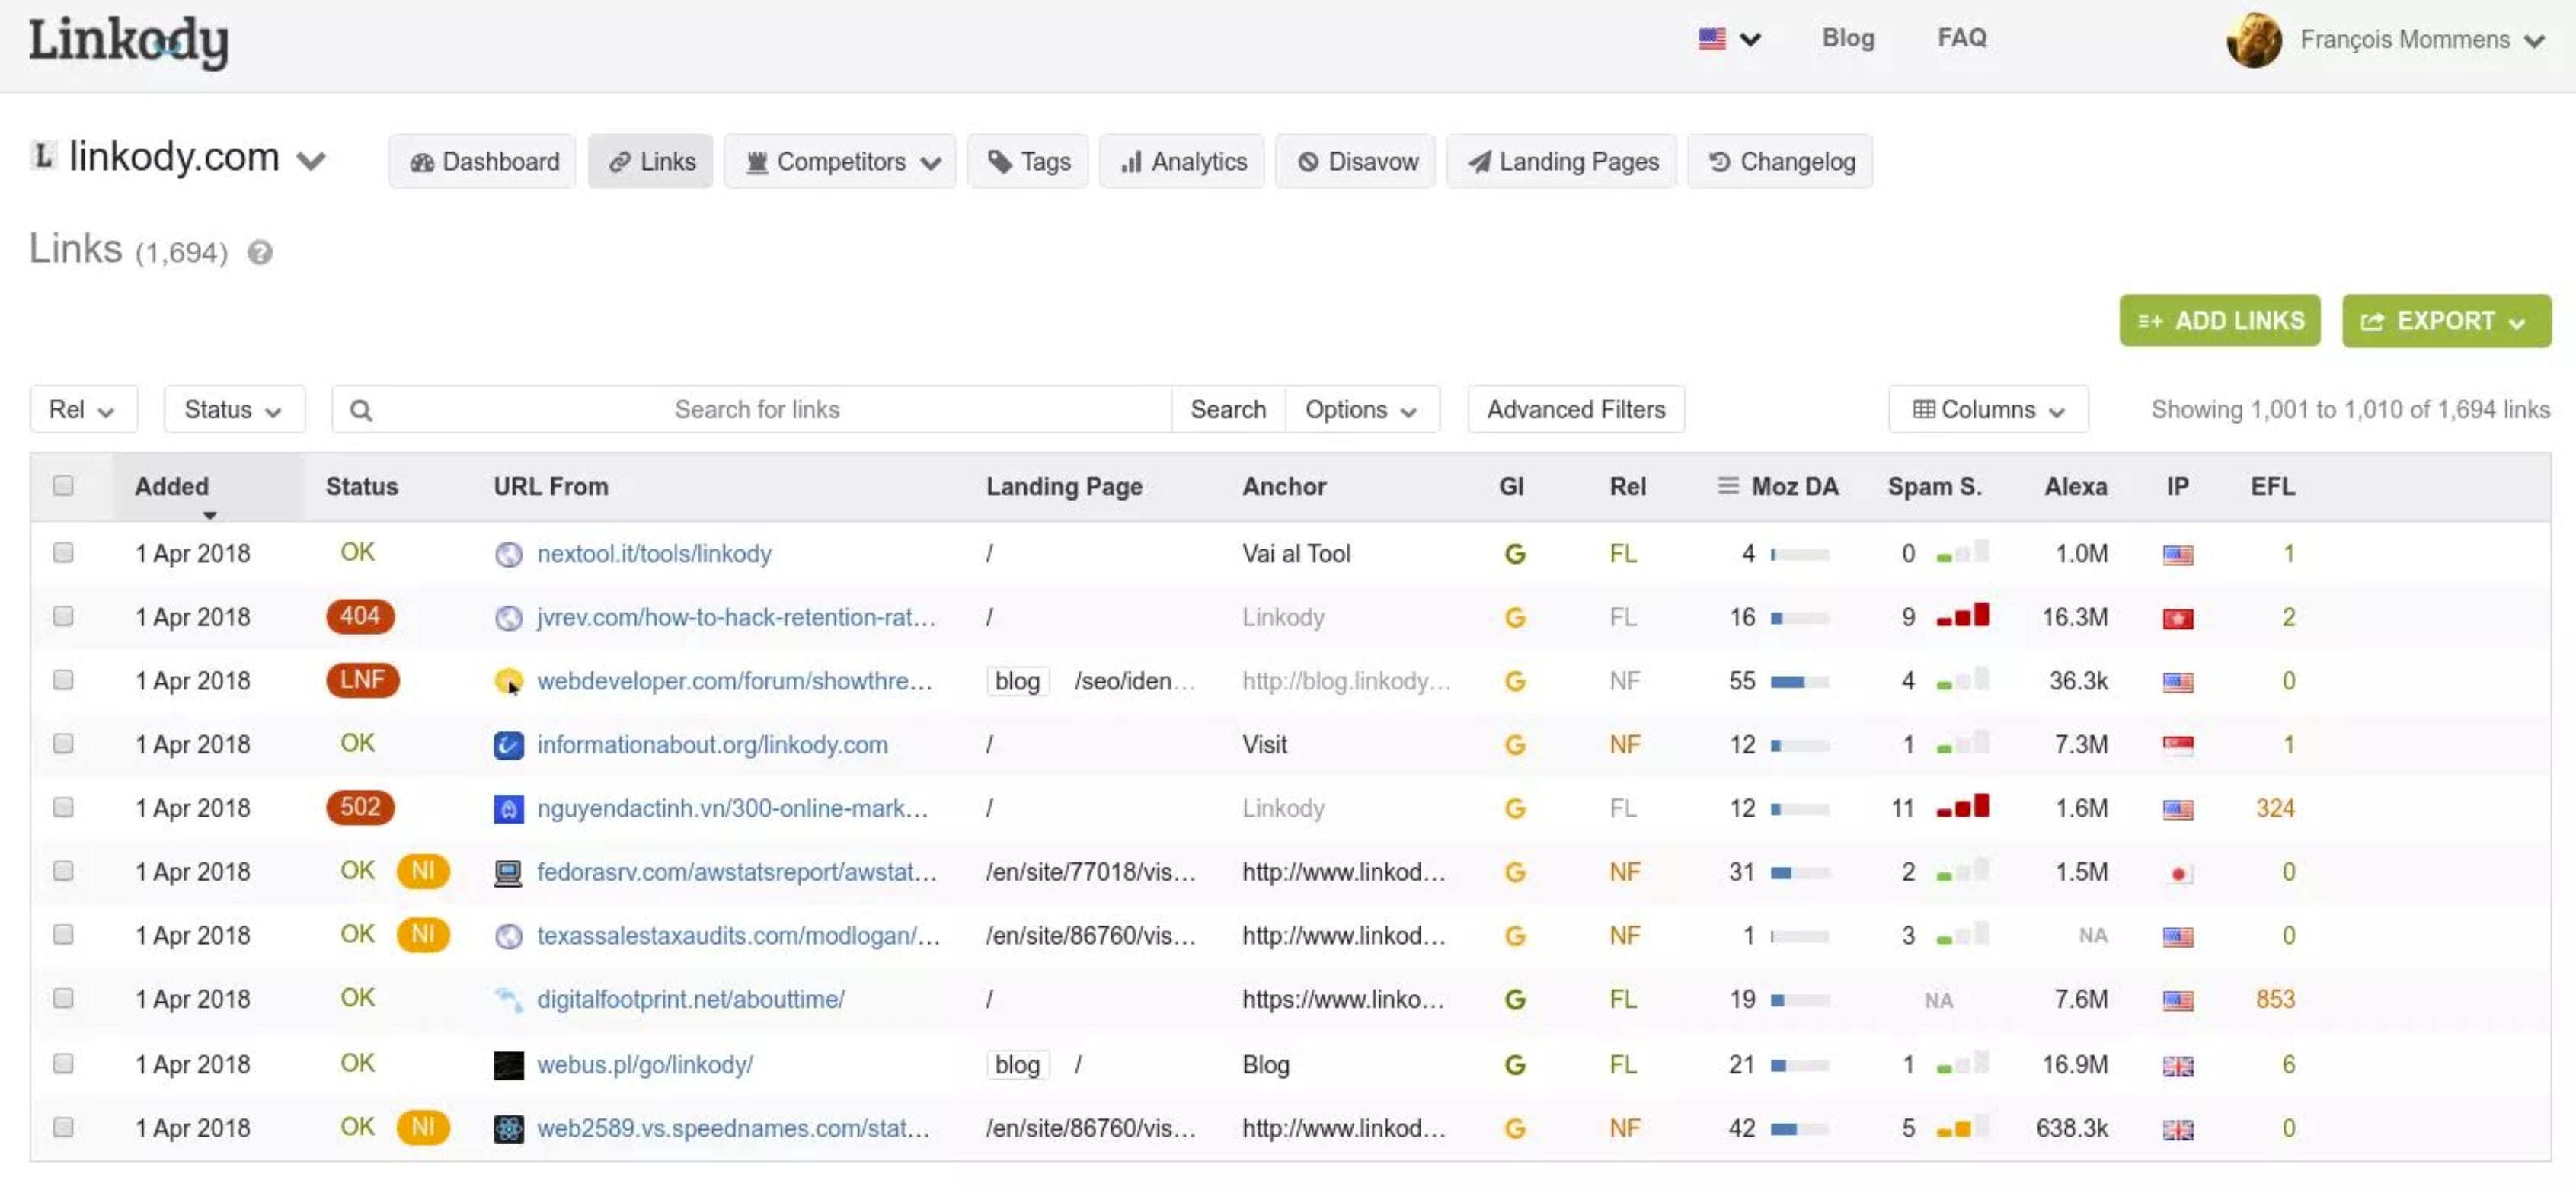This screenshot has width=2576, height=1190.
Task: Open the Rel filter dropdown
Action: pos(83,410)
